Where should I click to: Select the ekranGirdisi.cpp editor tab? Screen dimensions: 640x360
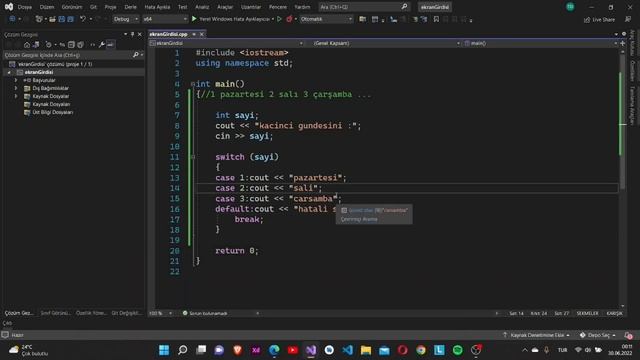pos(168,34)
